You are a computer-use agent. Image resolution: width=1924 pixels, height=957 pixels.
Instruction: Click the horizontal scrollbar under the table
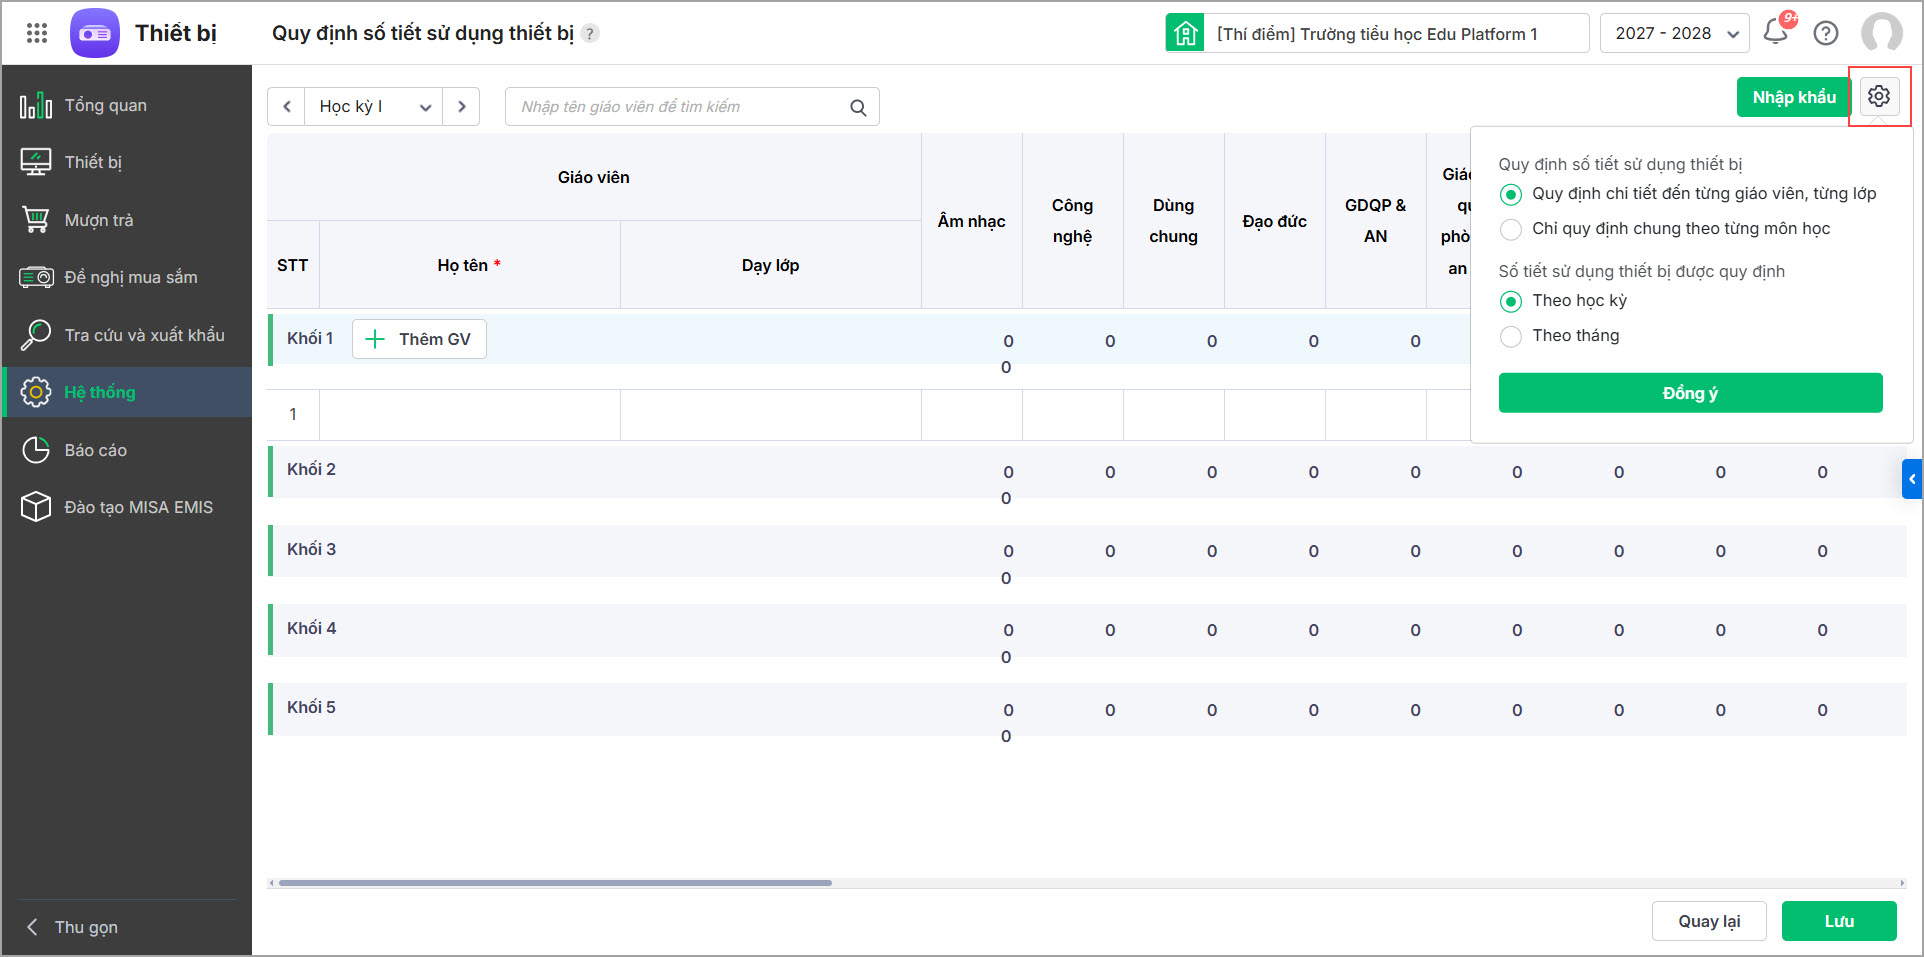[x=555, y=883]
